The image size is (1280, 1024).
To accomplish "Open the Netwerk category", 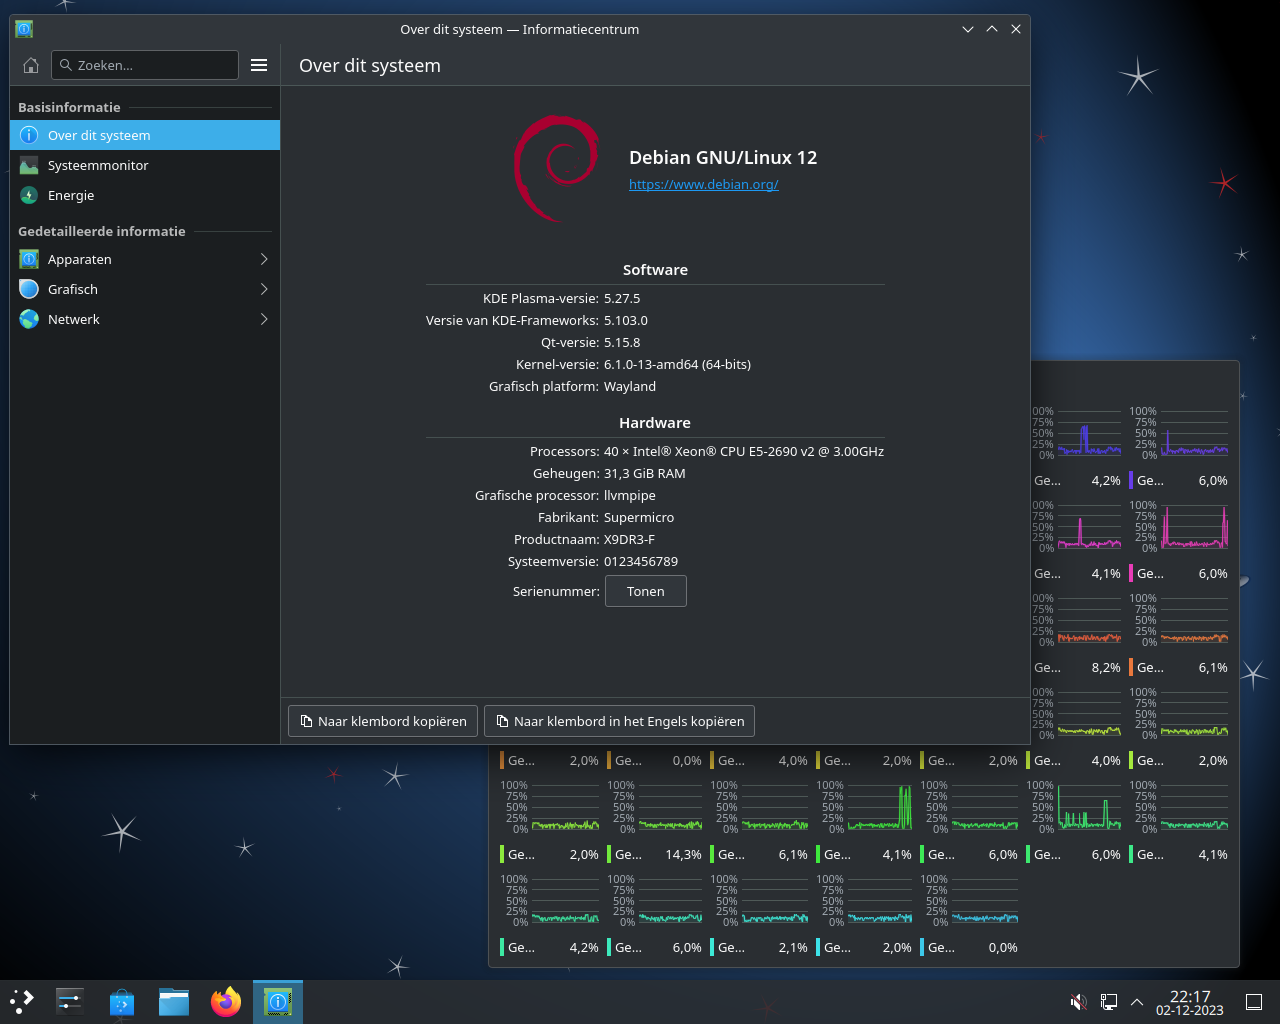I will tap(145, 319).
